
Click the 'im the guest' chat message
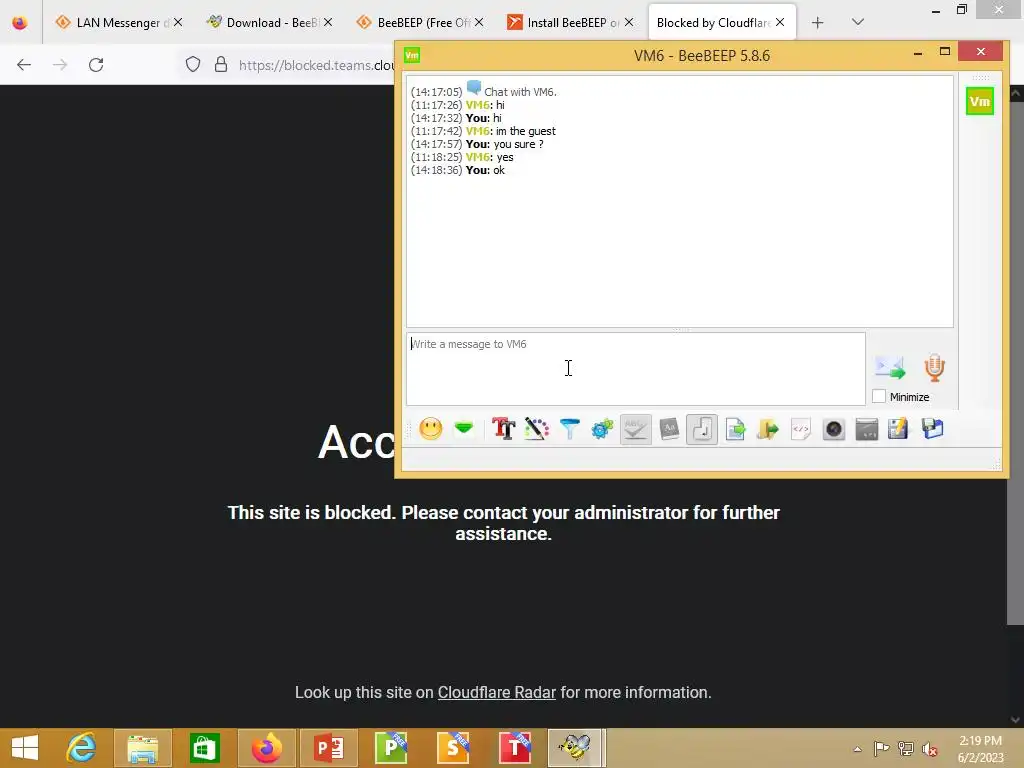[526, 131]
